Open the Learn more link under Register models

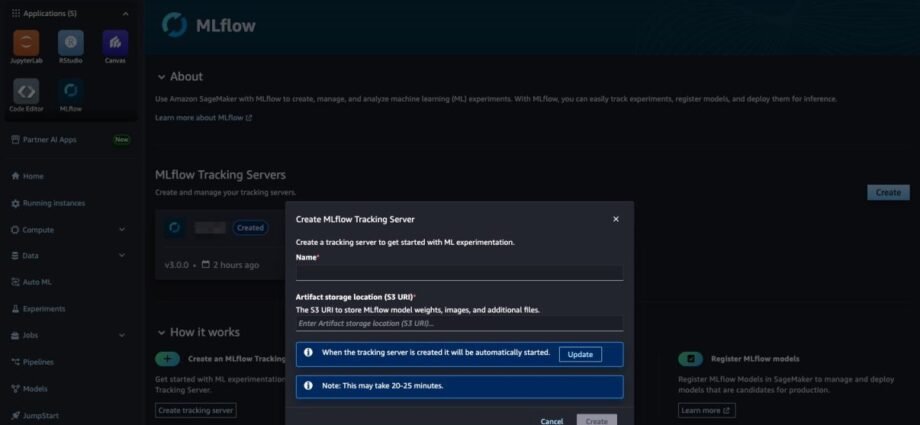706,410
